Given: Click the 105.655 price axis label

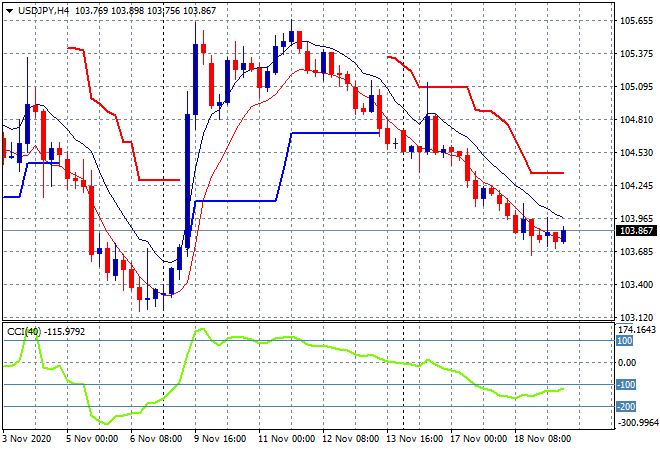Looking at the screenshot, I should (x=632, y=20).
